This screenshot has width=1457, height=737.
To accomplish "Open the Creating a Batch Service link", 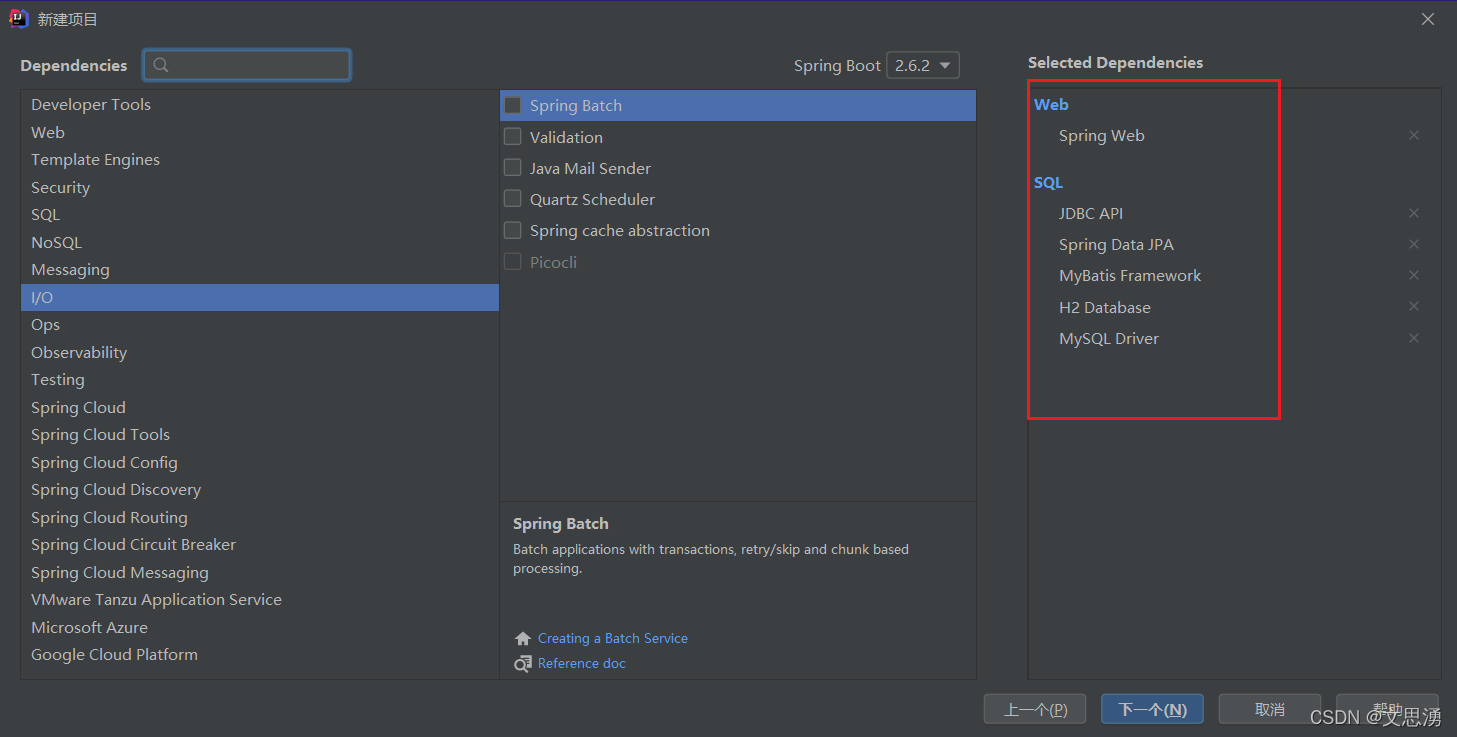I will click(x=613, y=638).
